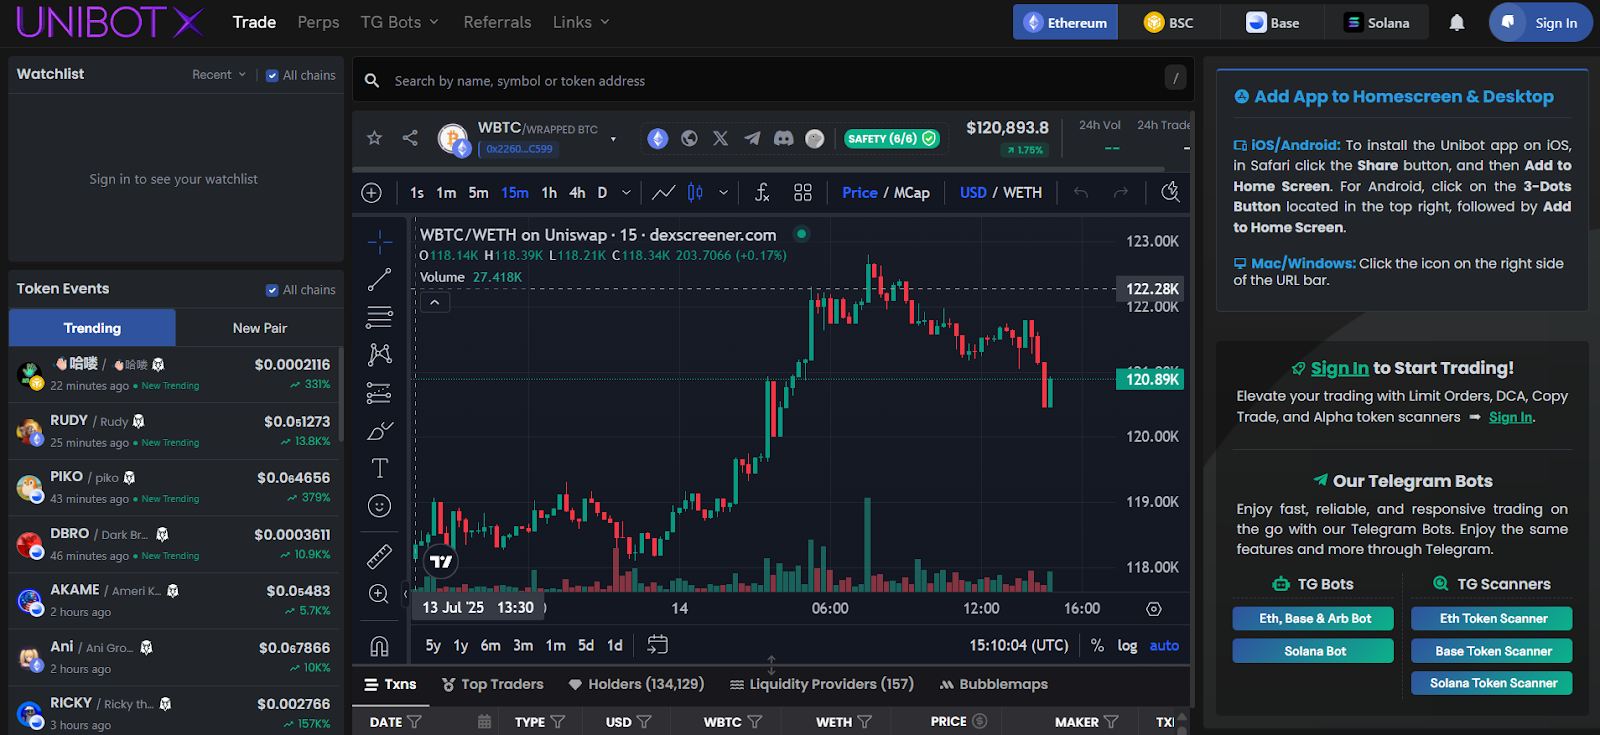Open the Bubblemaps tab

[994, 684]
